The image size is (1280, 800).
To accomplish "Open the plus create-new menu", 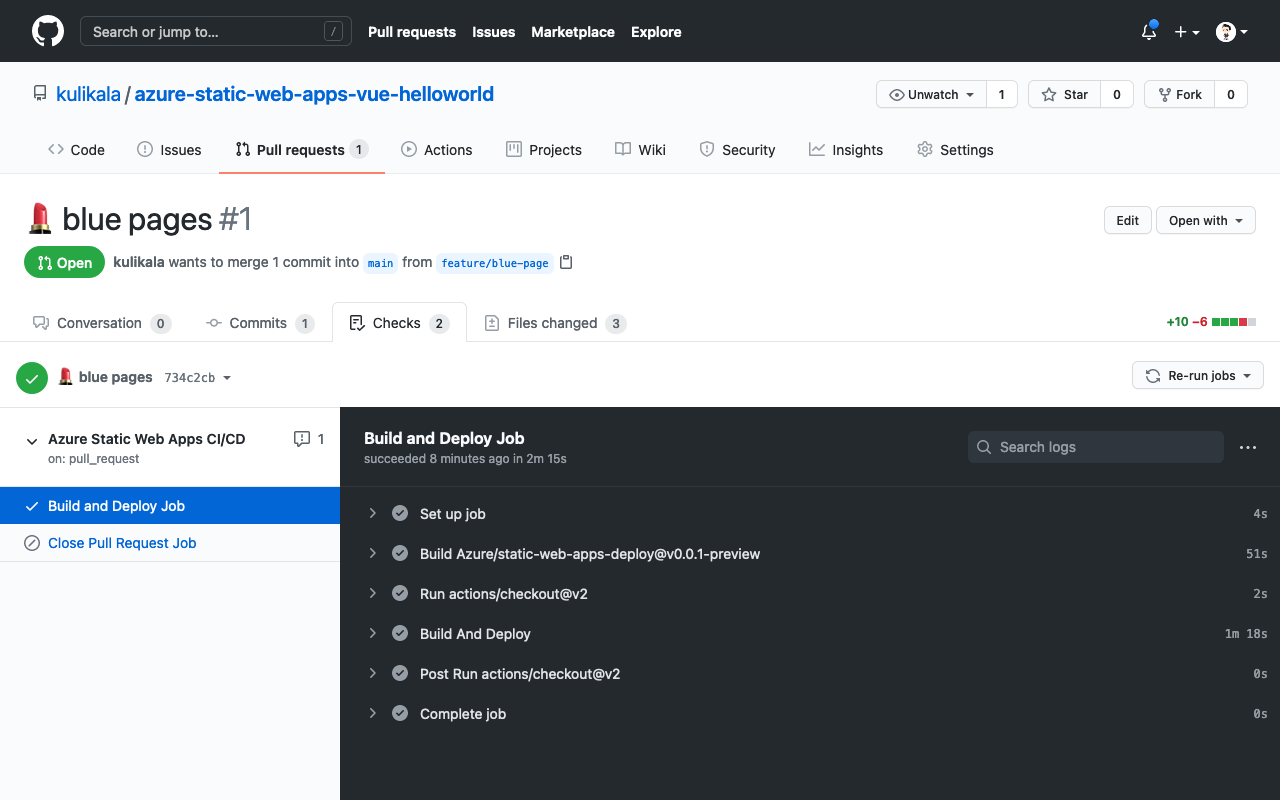I will click(x=1186, y=32).
